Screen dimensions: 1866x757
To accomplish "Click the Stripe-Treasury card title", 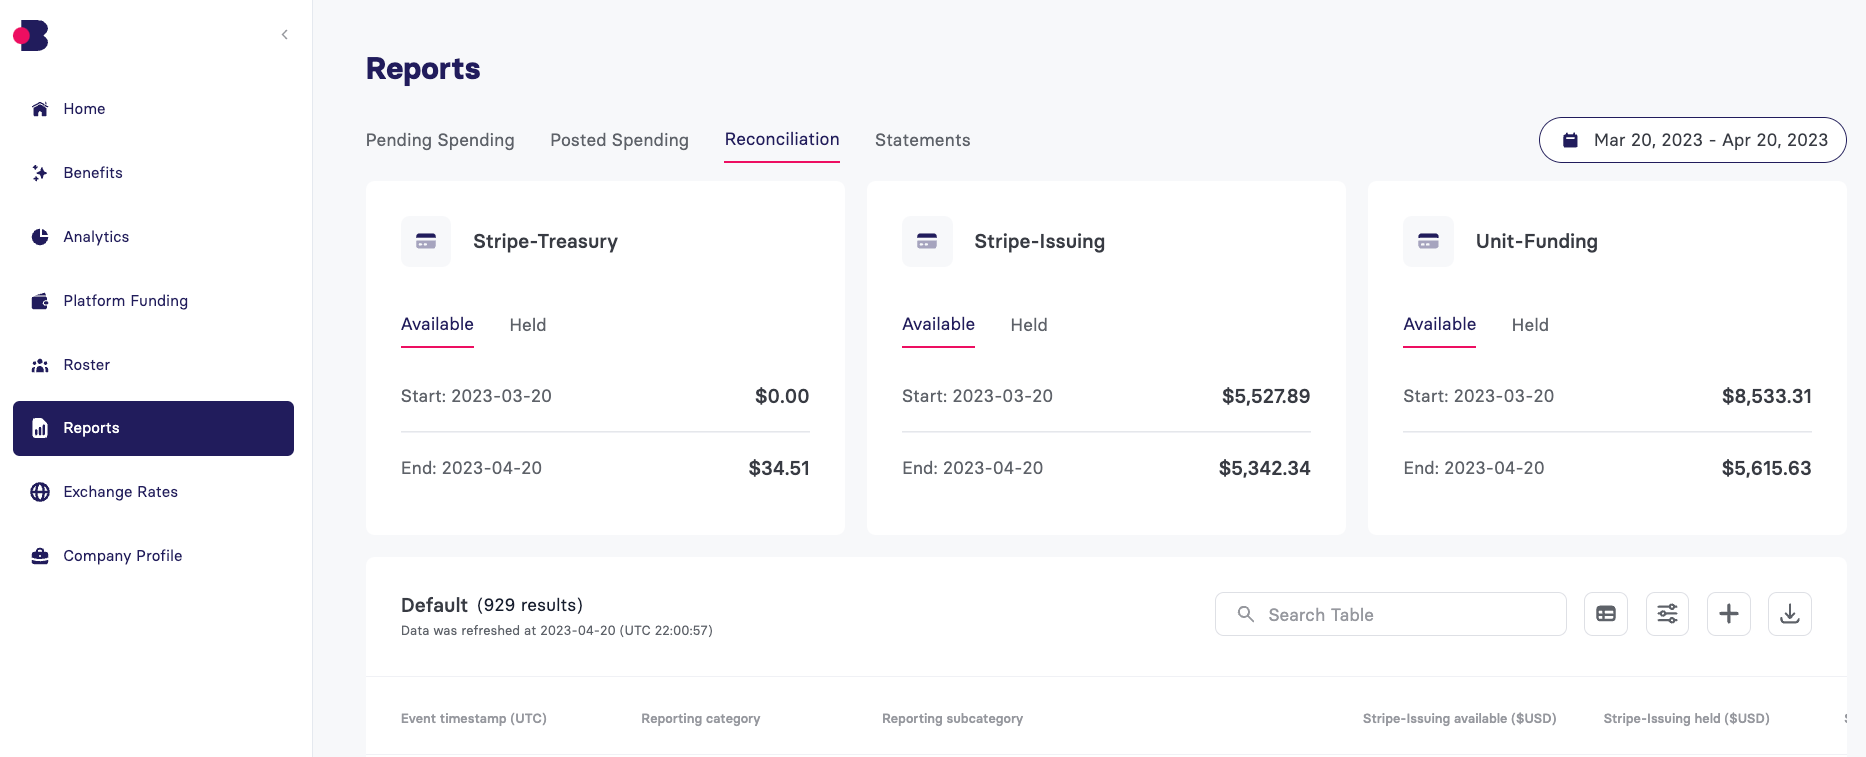I will pyautogui.click(x=545, y=241).
